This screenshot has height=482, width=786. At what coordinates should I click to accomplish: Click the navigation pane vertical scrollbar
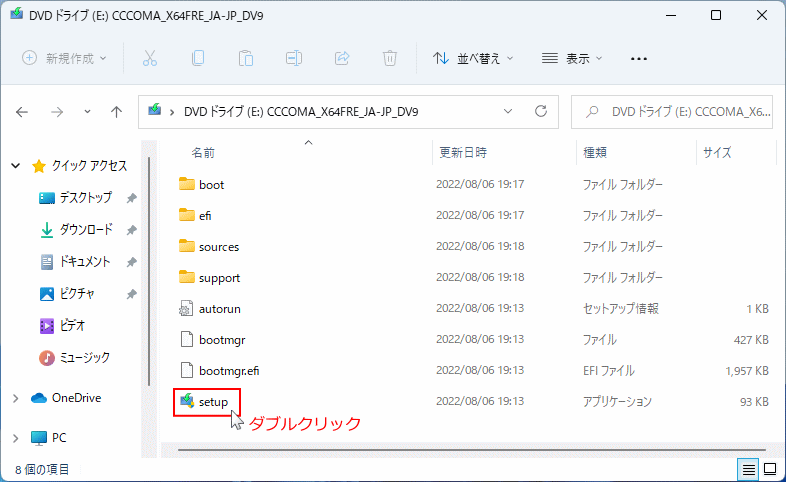click(x=149, y=272)
